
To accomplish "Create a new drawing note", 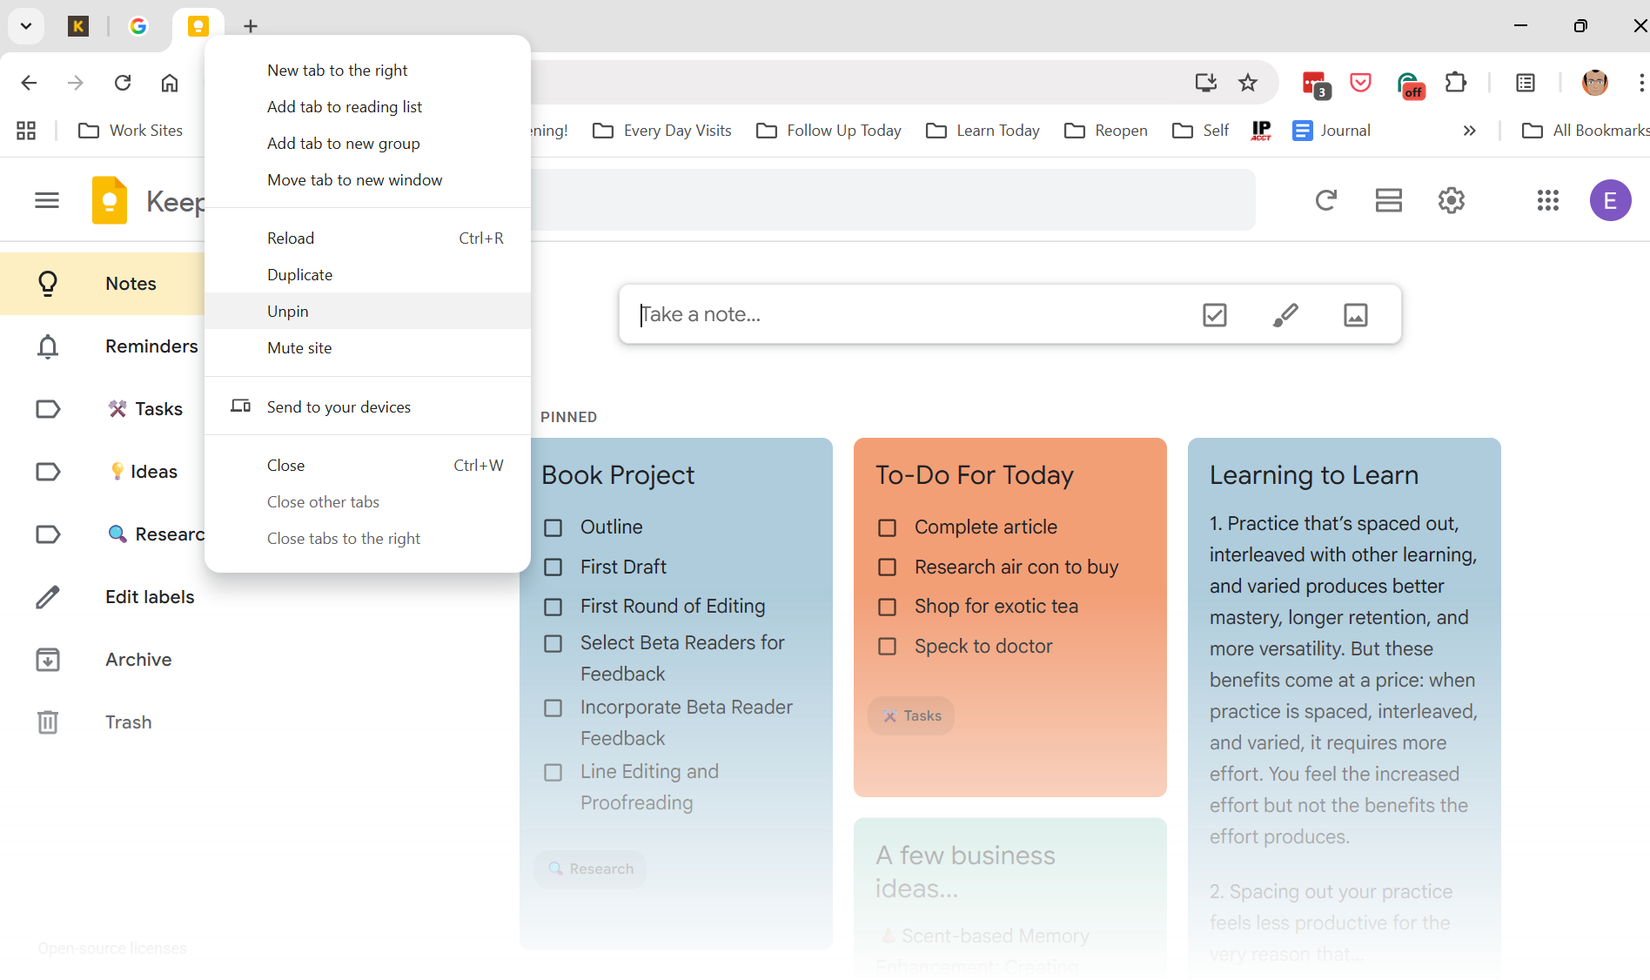I will 1285,314.
